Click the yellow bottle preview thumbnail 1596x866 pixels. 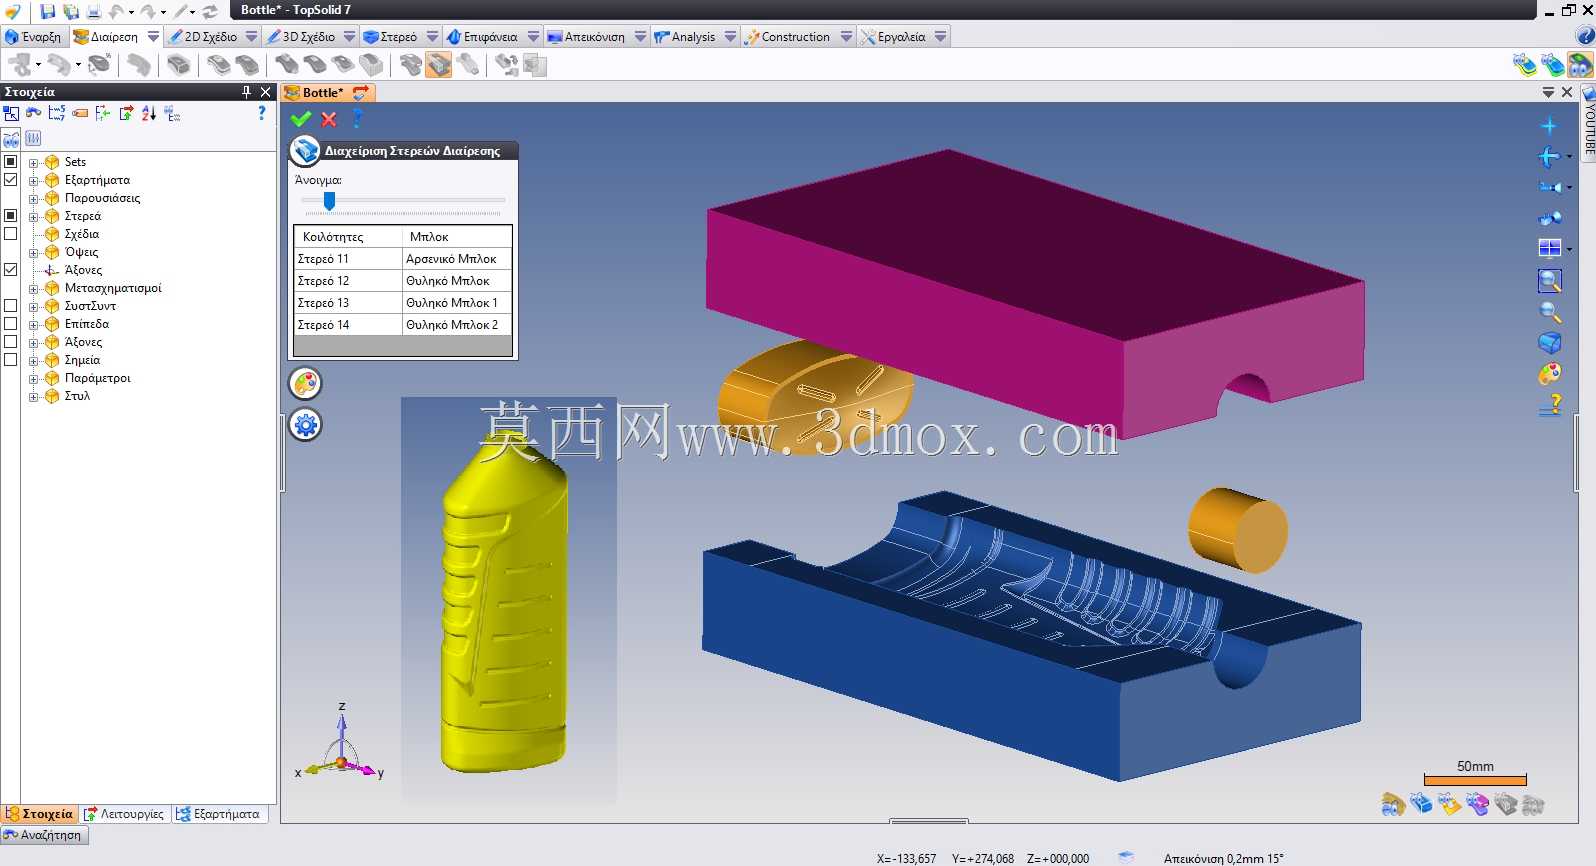pyautogui.click(x=508, y=600)
